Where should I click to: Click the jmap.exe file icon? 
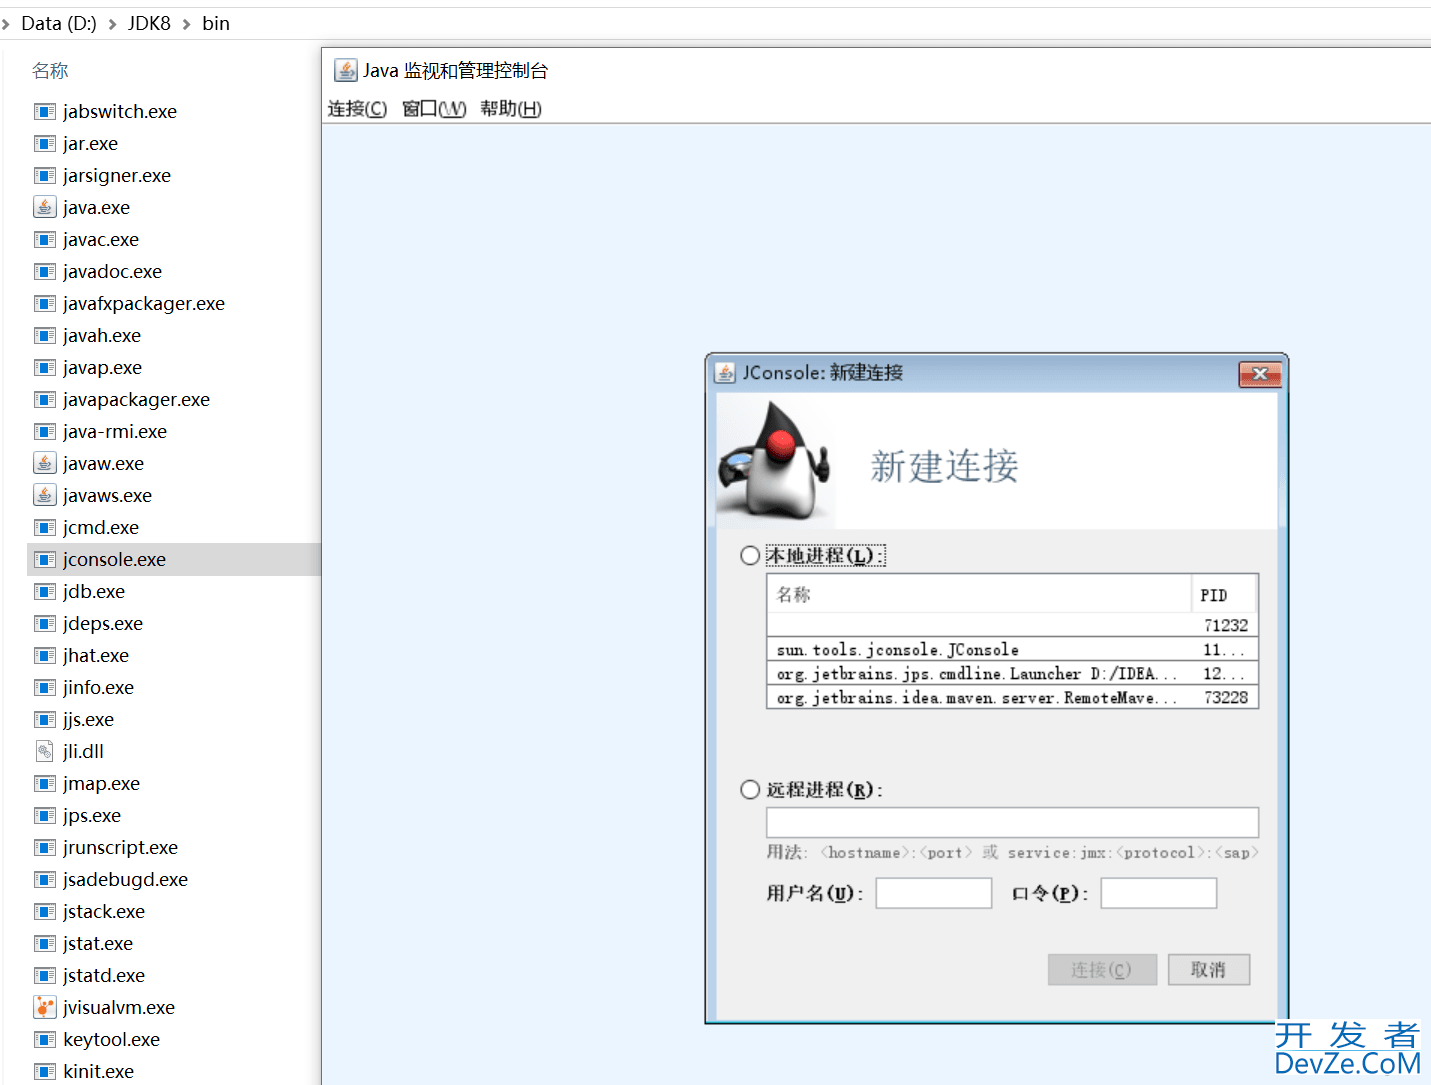click(44, 784)
